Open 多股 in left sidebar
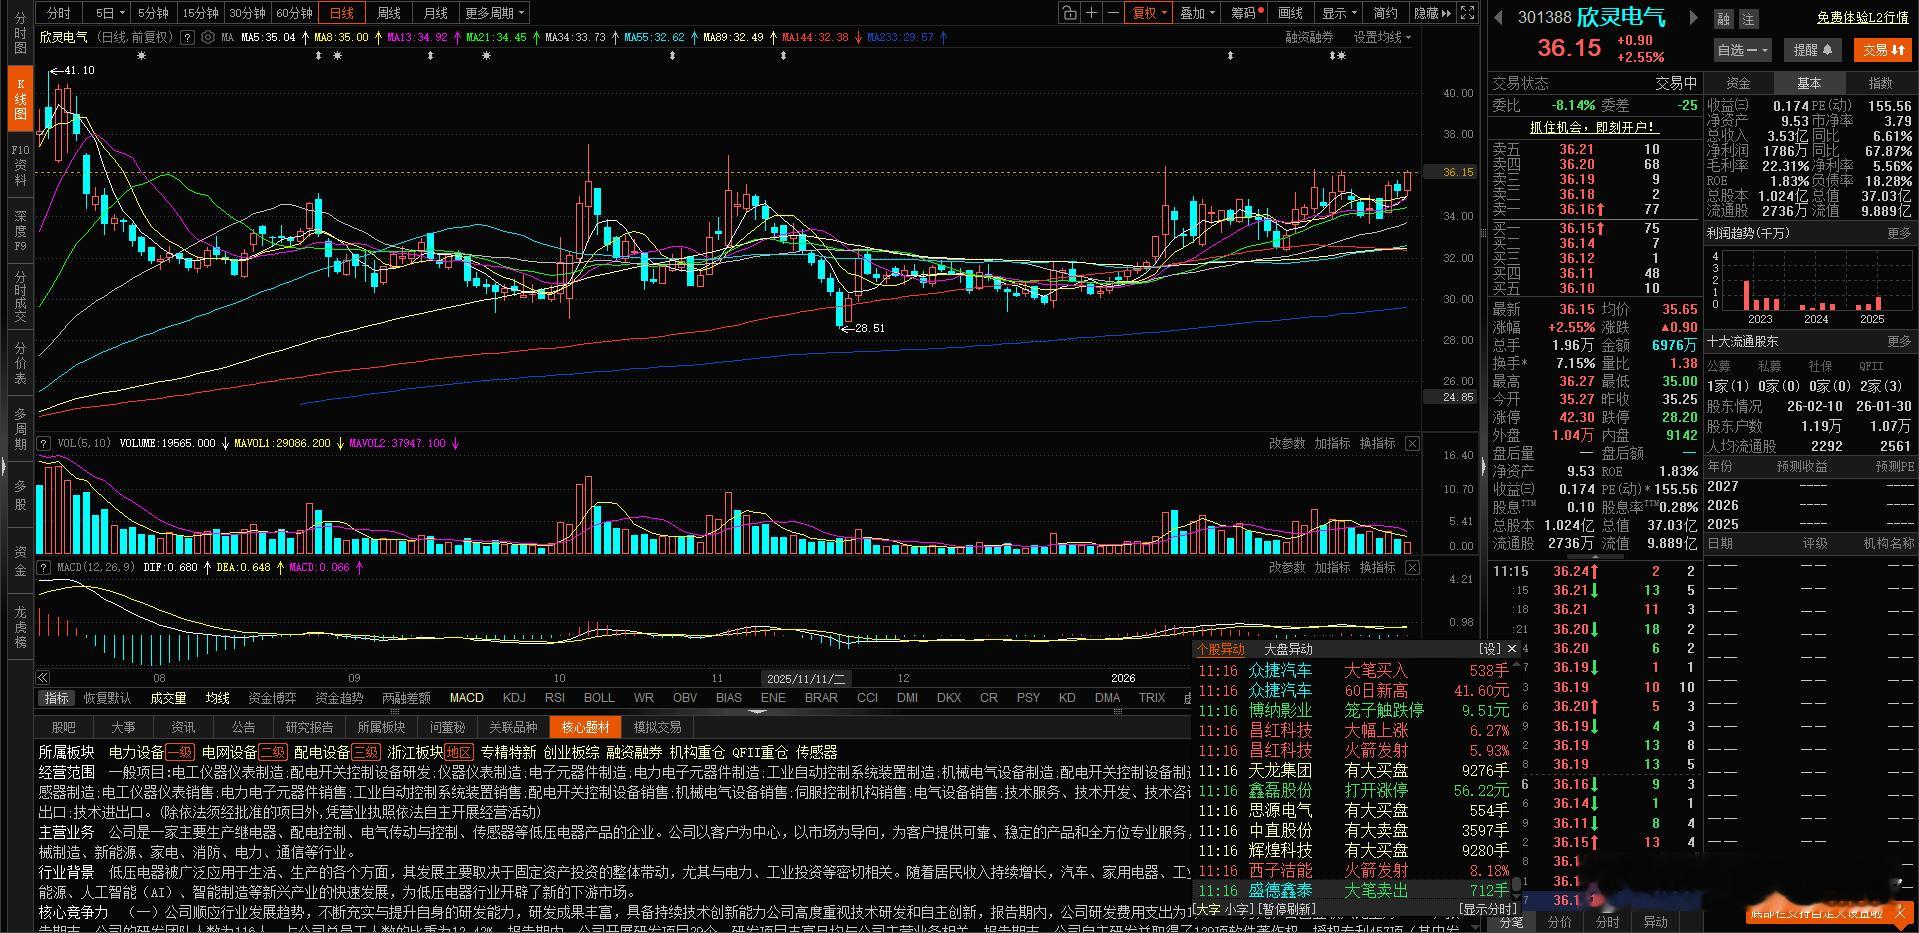The image size is (1919, 933). point(20,495)
